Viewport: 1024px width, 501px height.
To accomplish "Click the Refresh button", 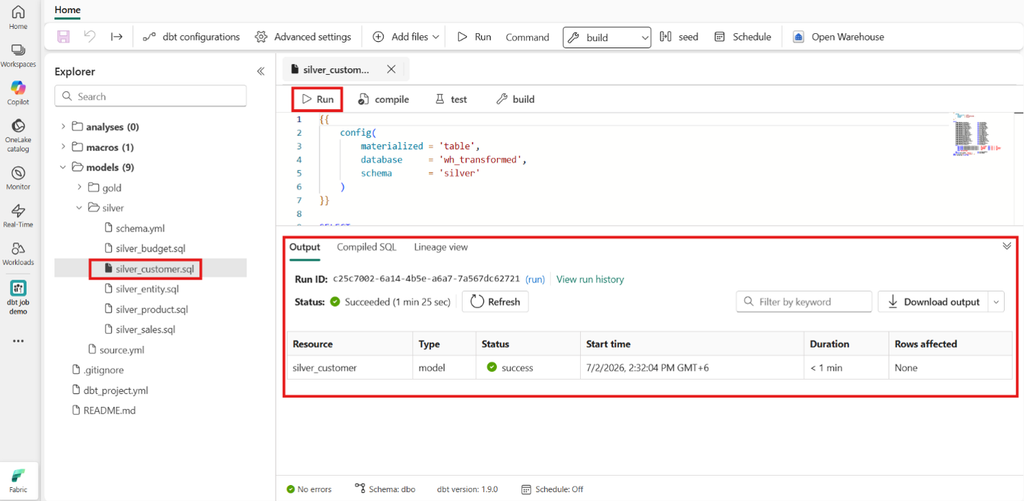I will coord(495,302).
